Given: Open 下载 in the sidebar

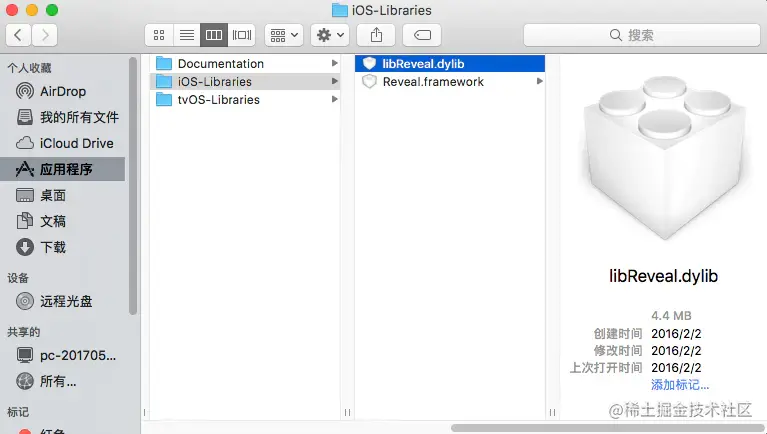Looking at the screenshot, I should pos(63,247).
